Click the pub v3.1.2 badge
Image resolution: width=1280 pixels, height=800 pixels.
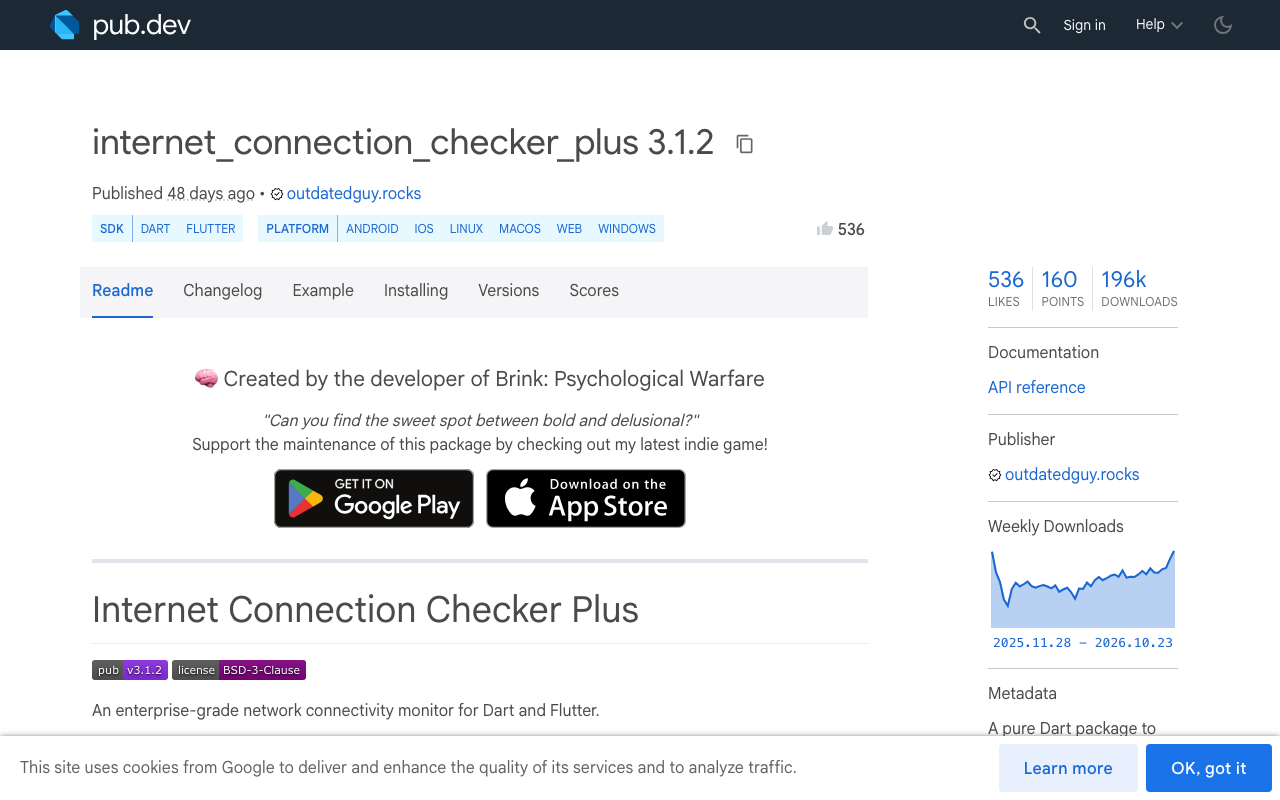point(130,670)
